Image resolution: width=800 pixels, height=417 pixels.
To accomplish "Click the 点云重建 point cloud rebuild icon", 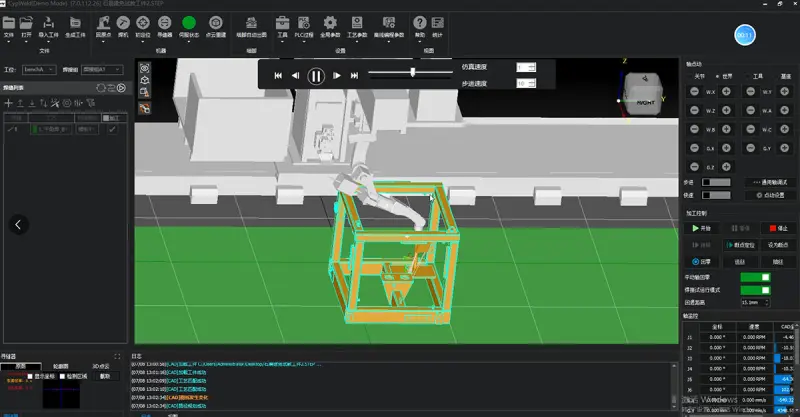I will [x=215, y=21].
